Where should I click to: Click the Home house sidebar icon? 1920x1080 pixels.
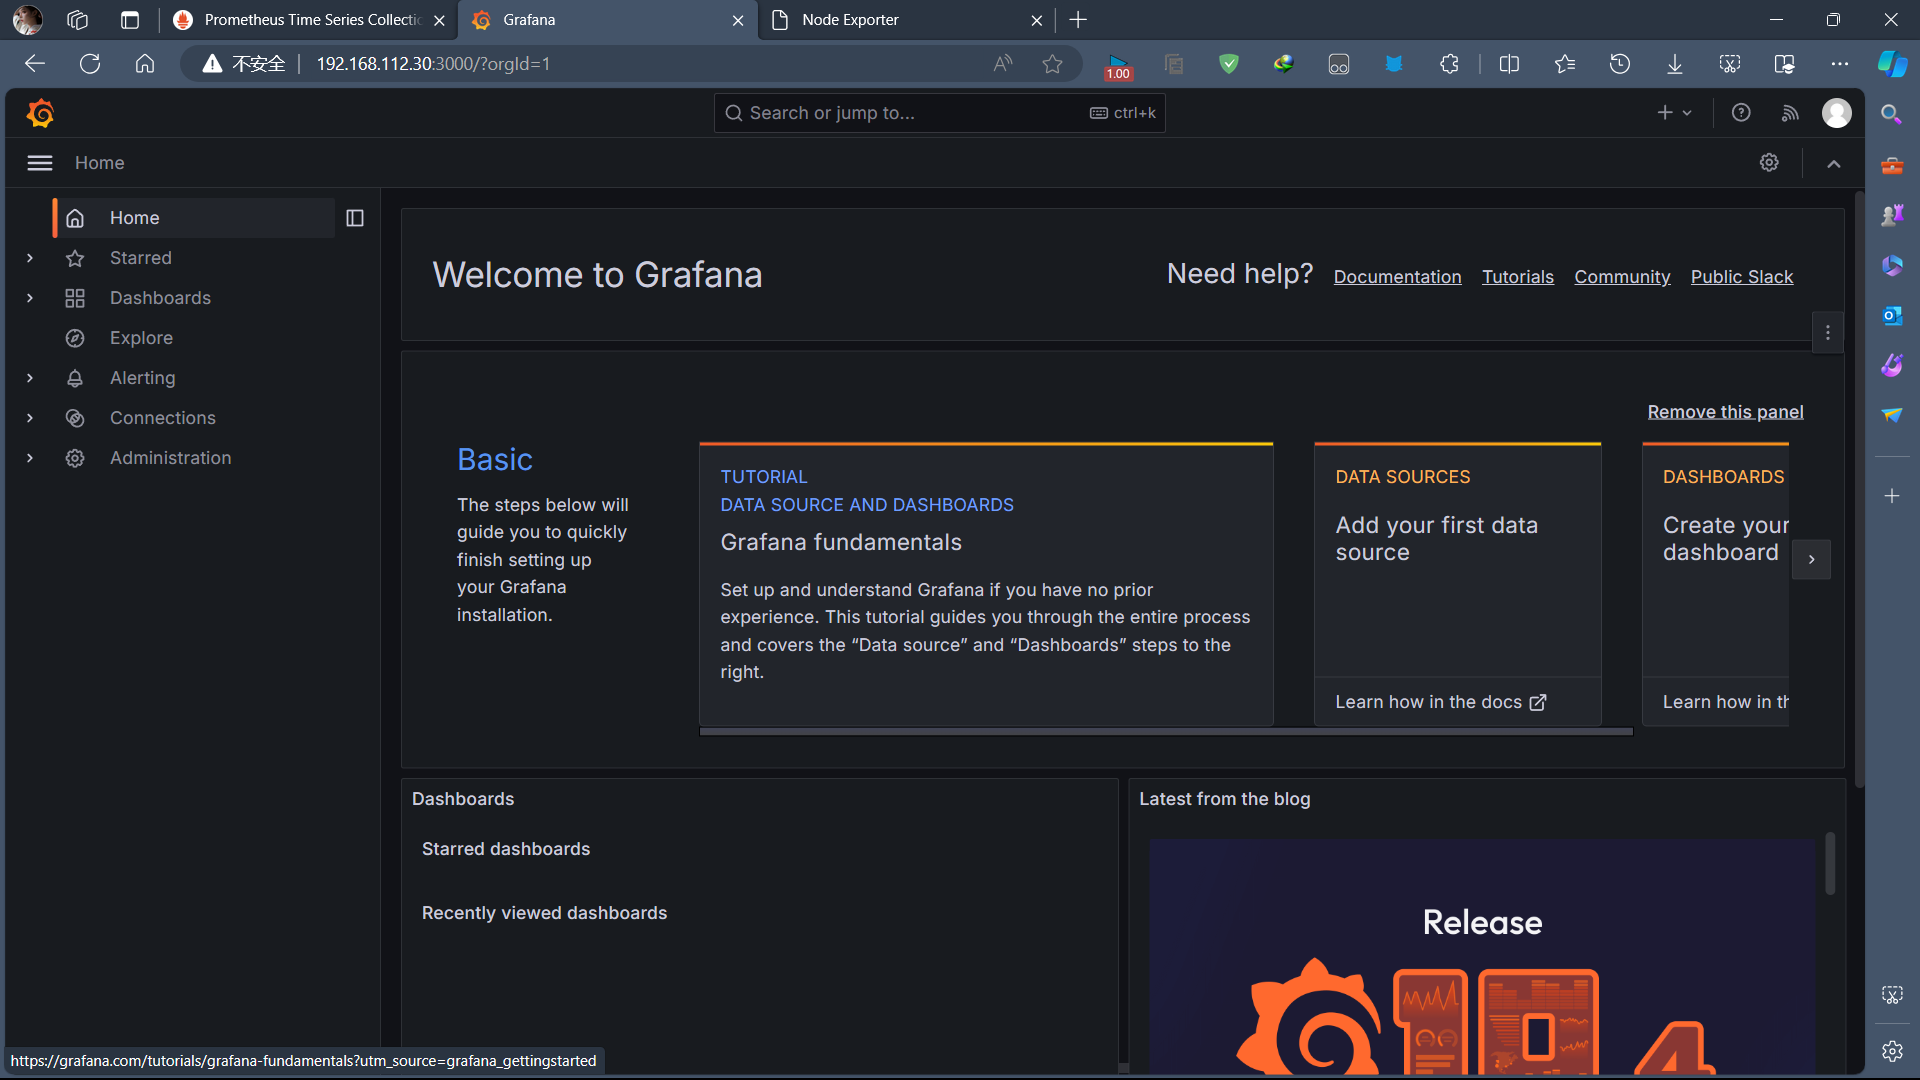click(x=75, y=218)
